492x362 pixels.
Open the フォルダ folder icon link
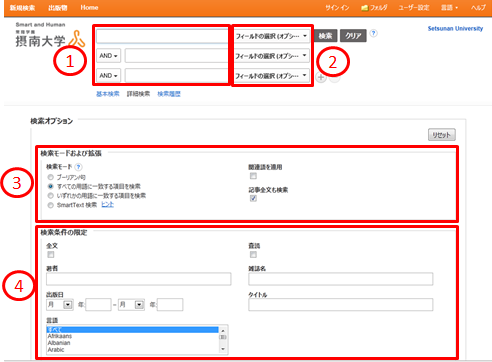point(374,7)
